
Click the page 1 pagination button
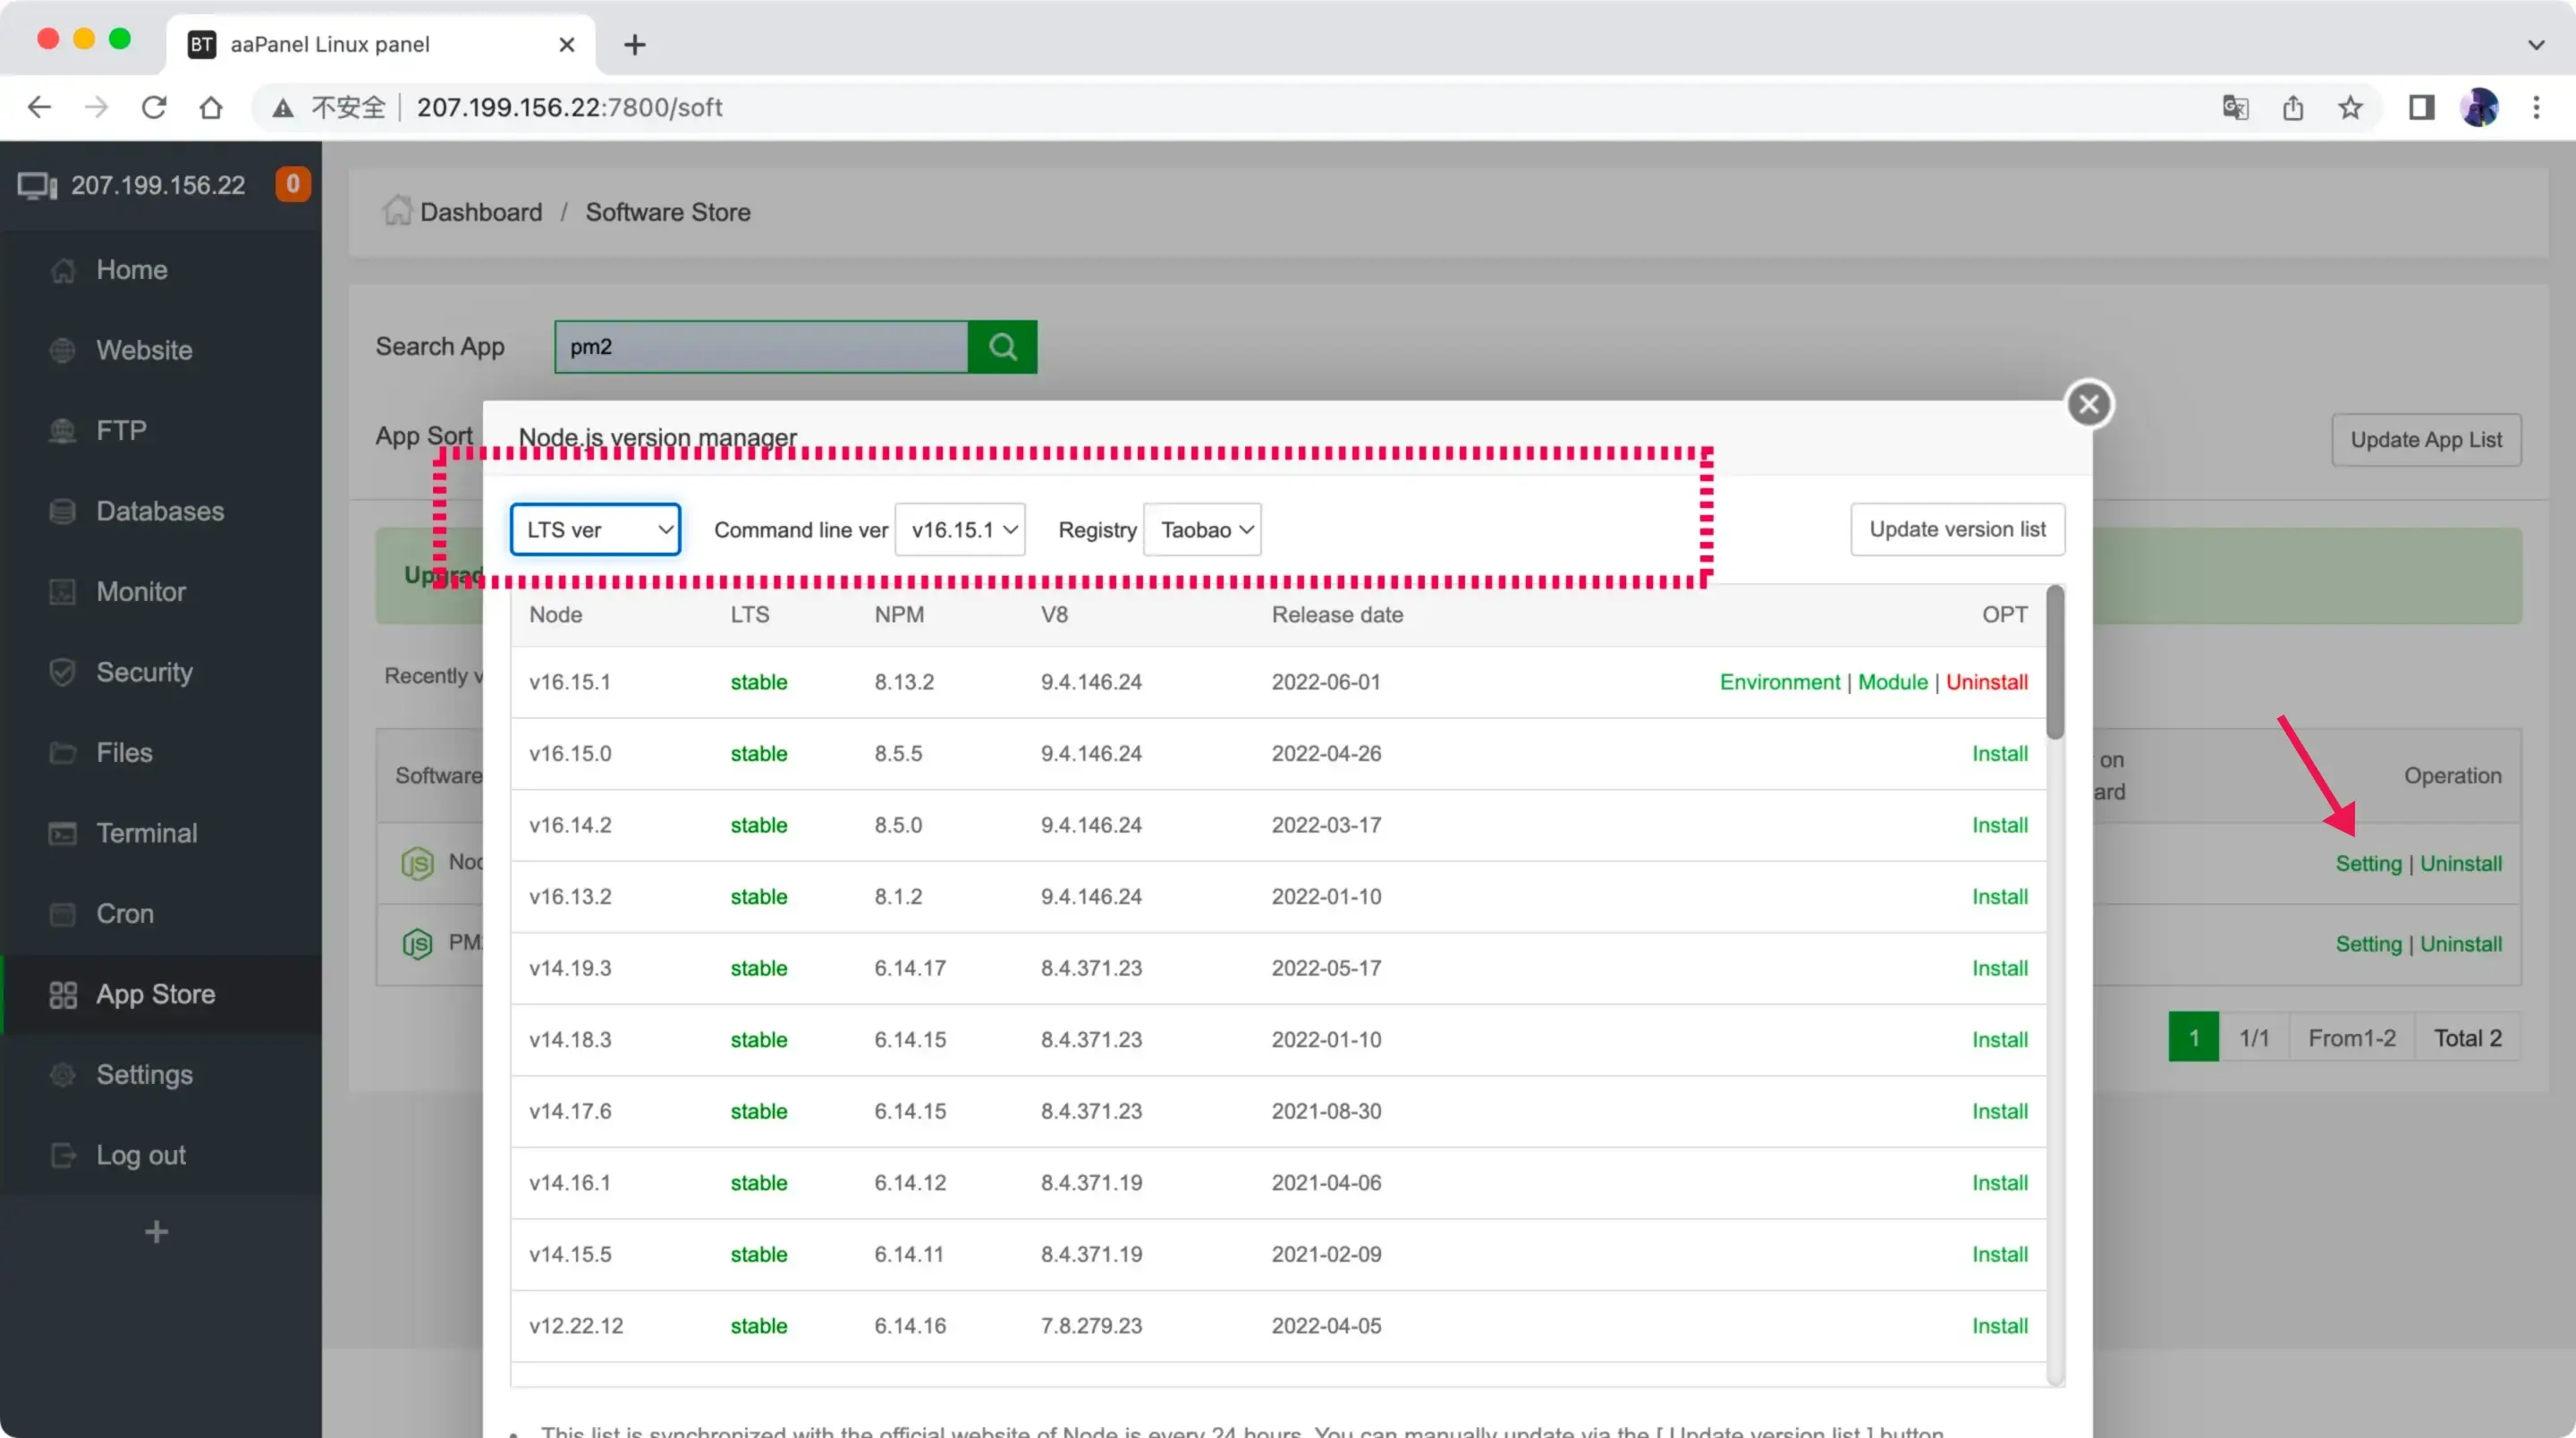pos(2193,1038)
